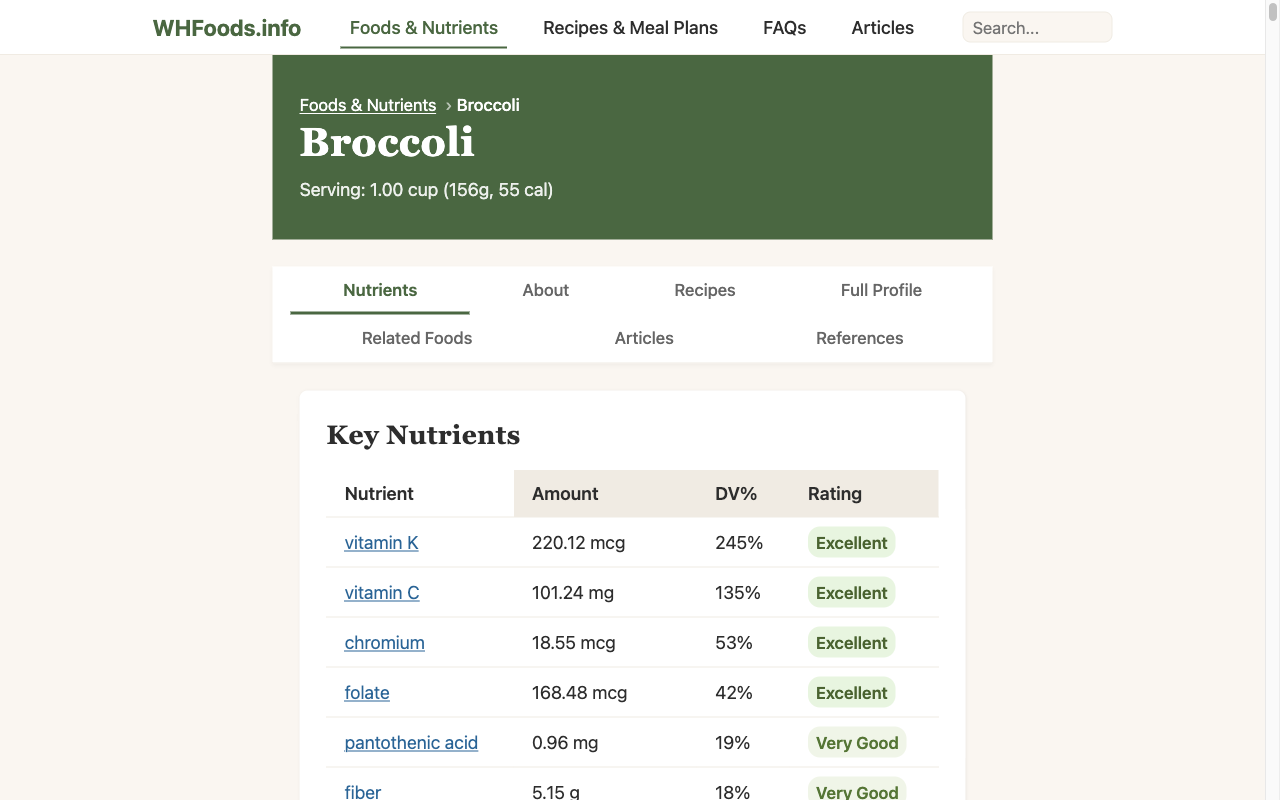Screen dimensions: 1280x800
Task: Open the References tab
Action: (x=859, y=338)
